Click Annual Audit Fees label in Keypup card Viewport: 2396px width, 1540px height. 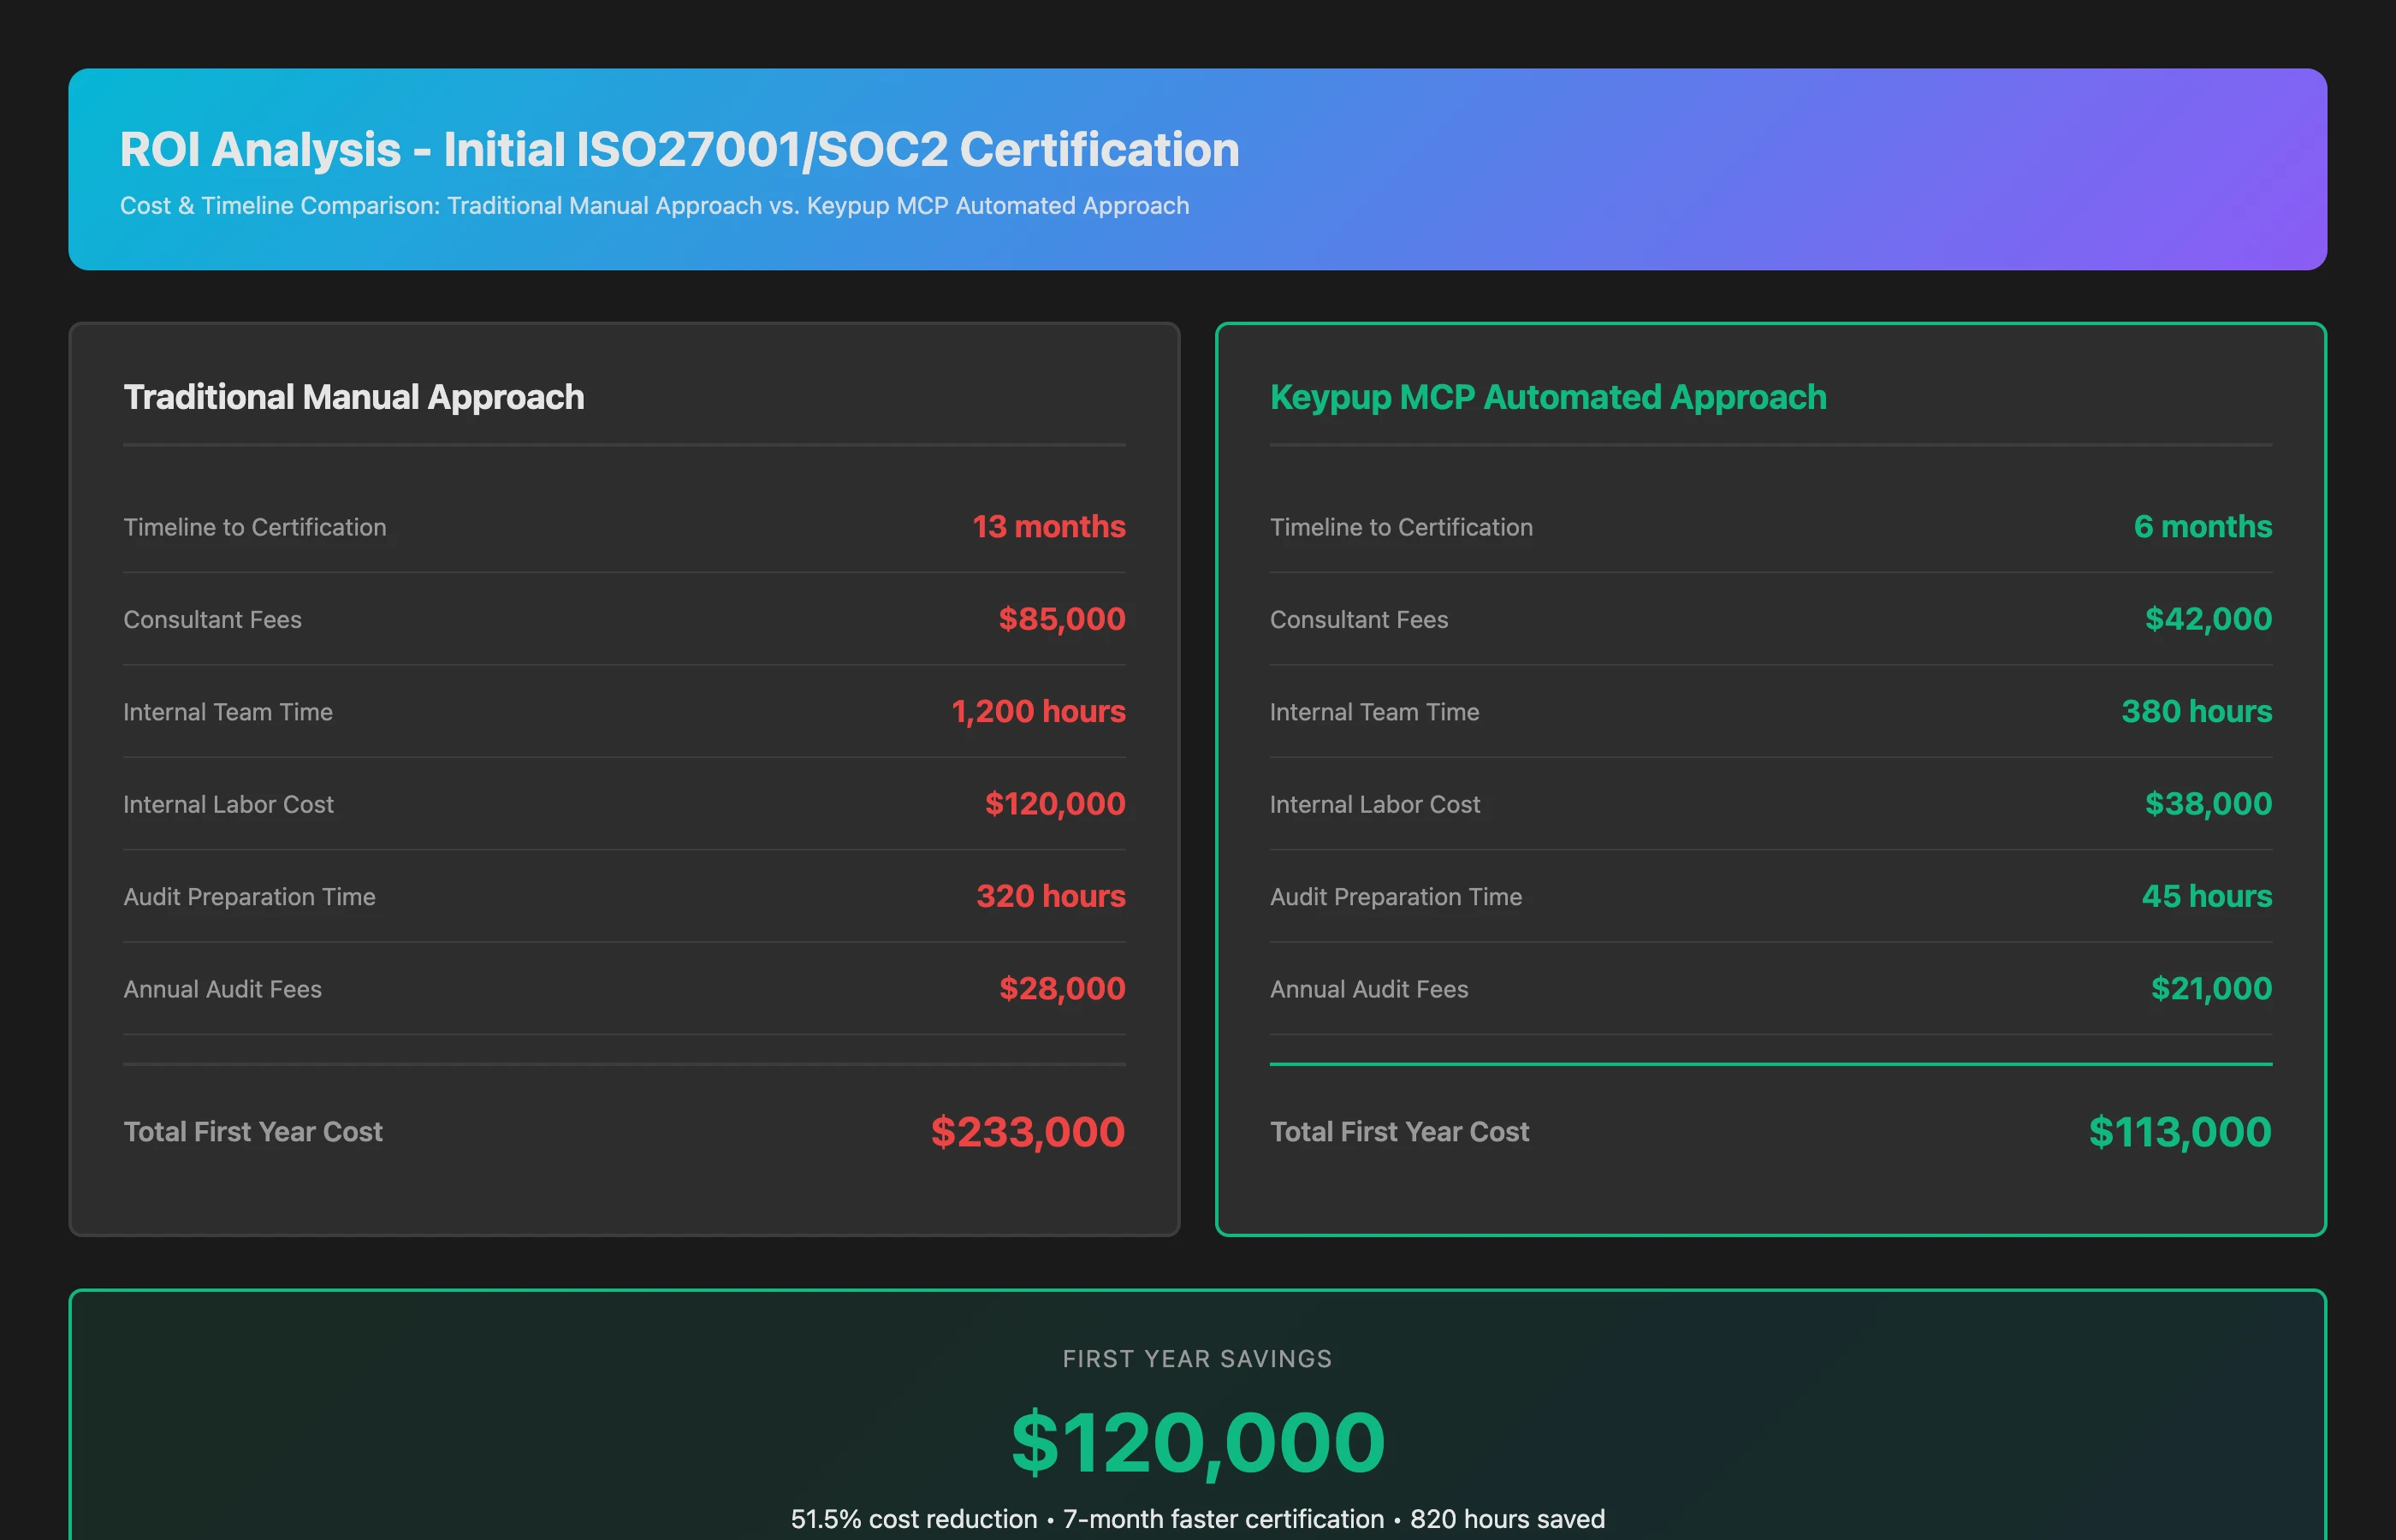(x=1368, y=990)
